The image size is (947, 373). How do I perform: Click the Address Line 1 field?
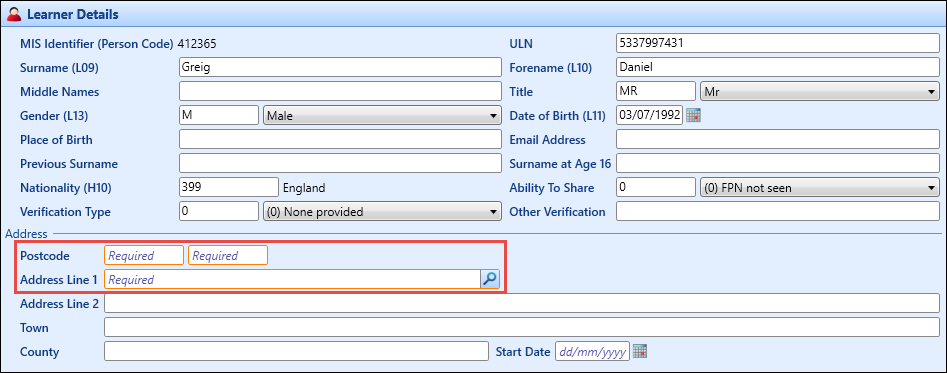292,279
